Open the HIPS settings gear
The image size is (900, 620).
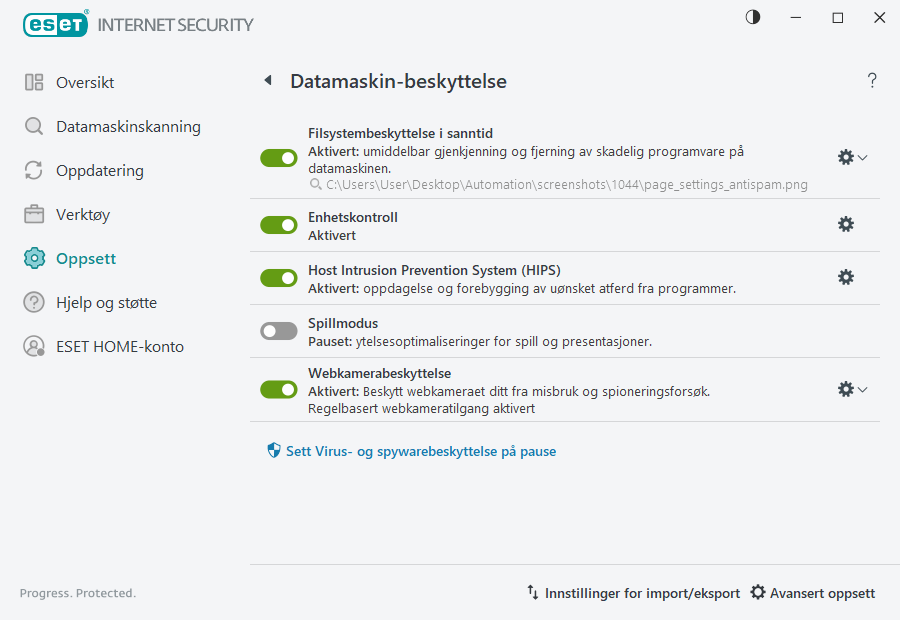(x=845, y=277)
